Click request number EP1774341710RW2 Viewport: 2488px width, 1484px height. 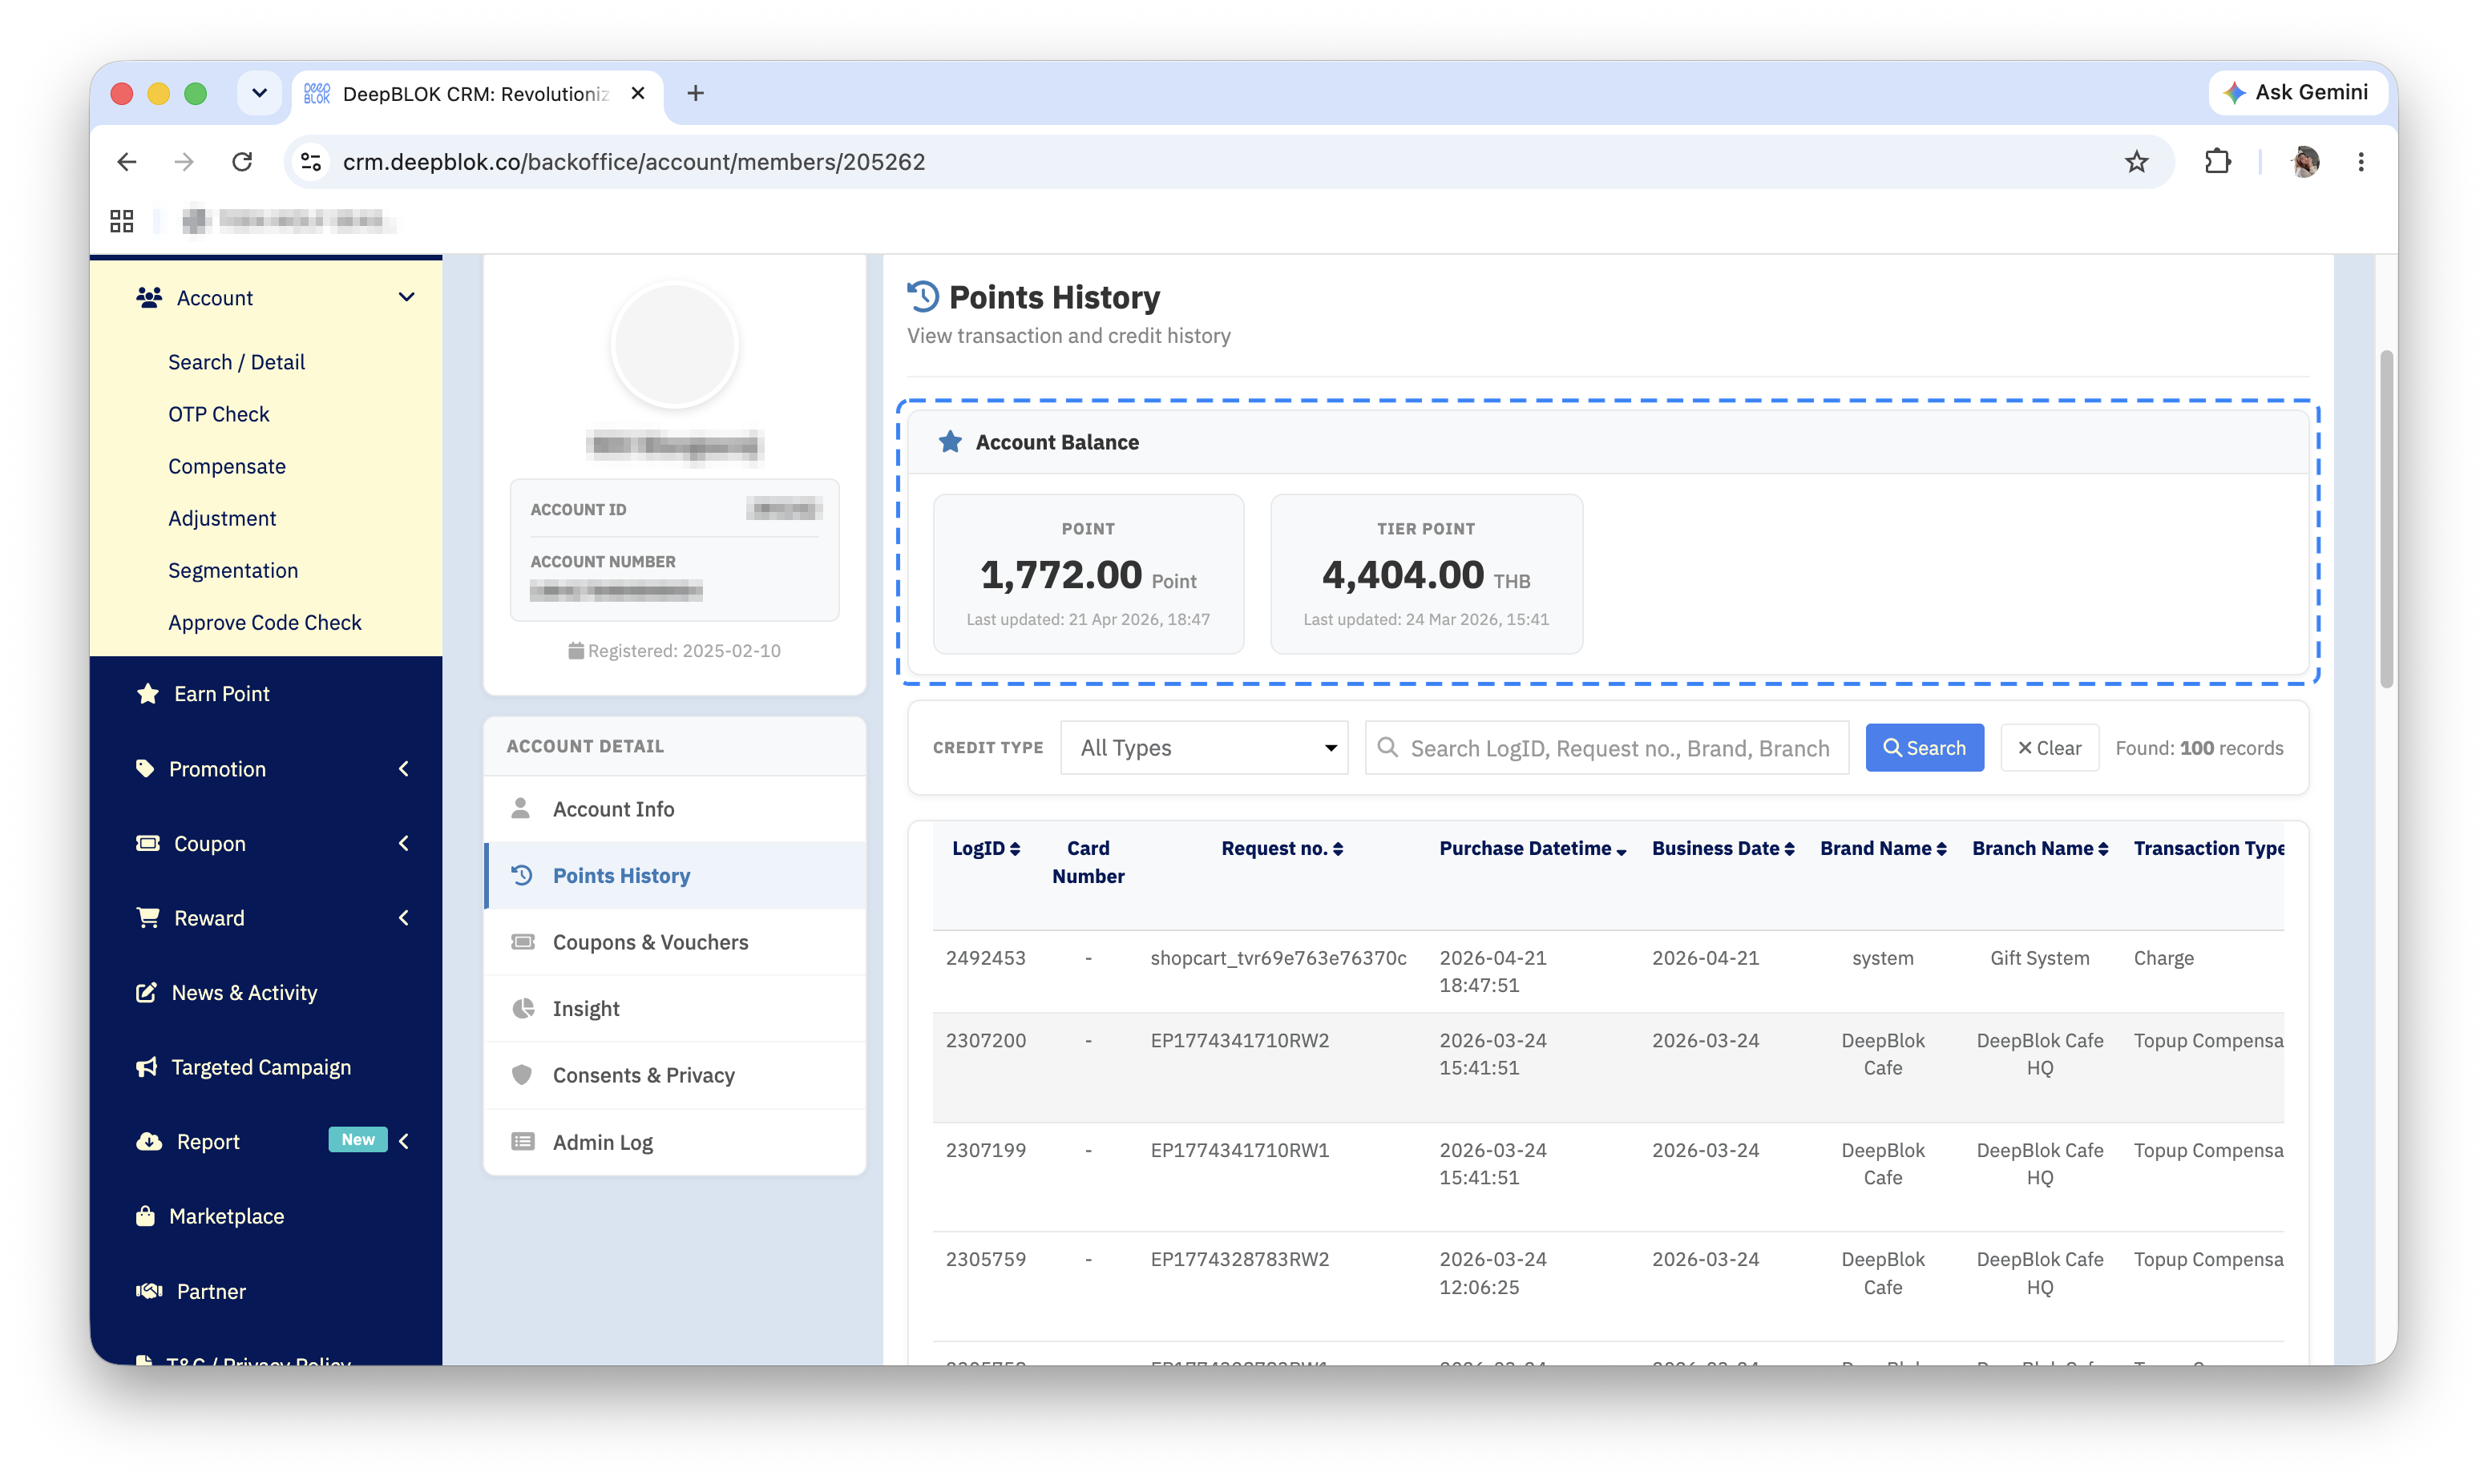(1240, 1040)
